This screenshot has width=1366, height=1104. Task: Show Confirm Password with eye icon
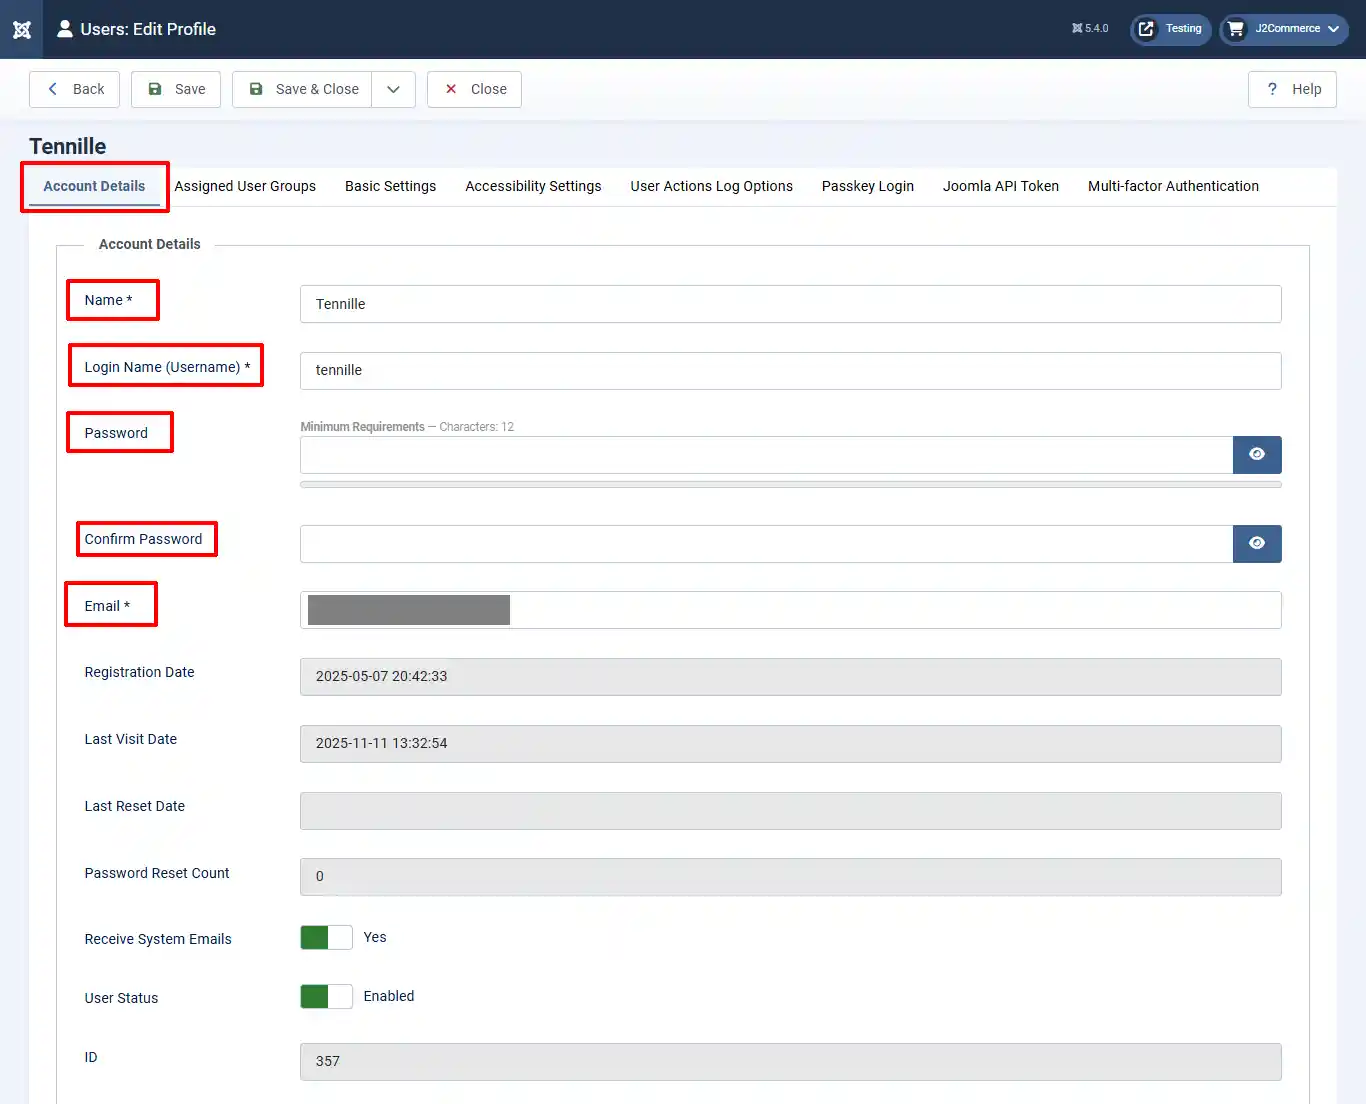(x=1257, y=544)
